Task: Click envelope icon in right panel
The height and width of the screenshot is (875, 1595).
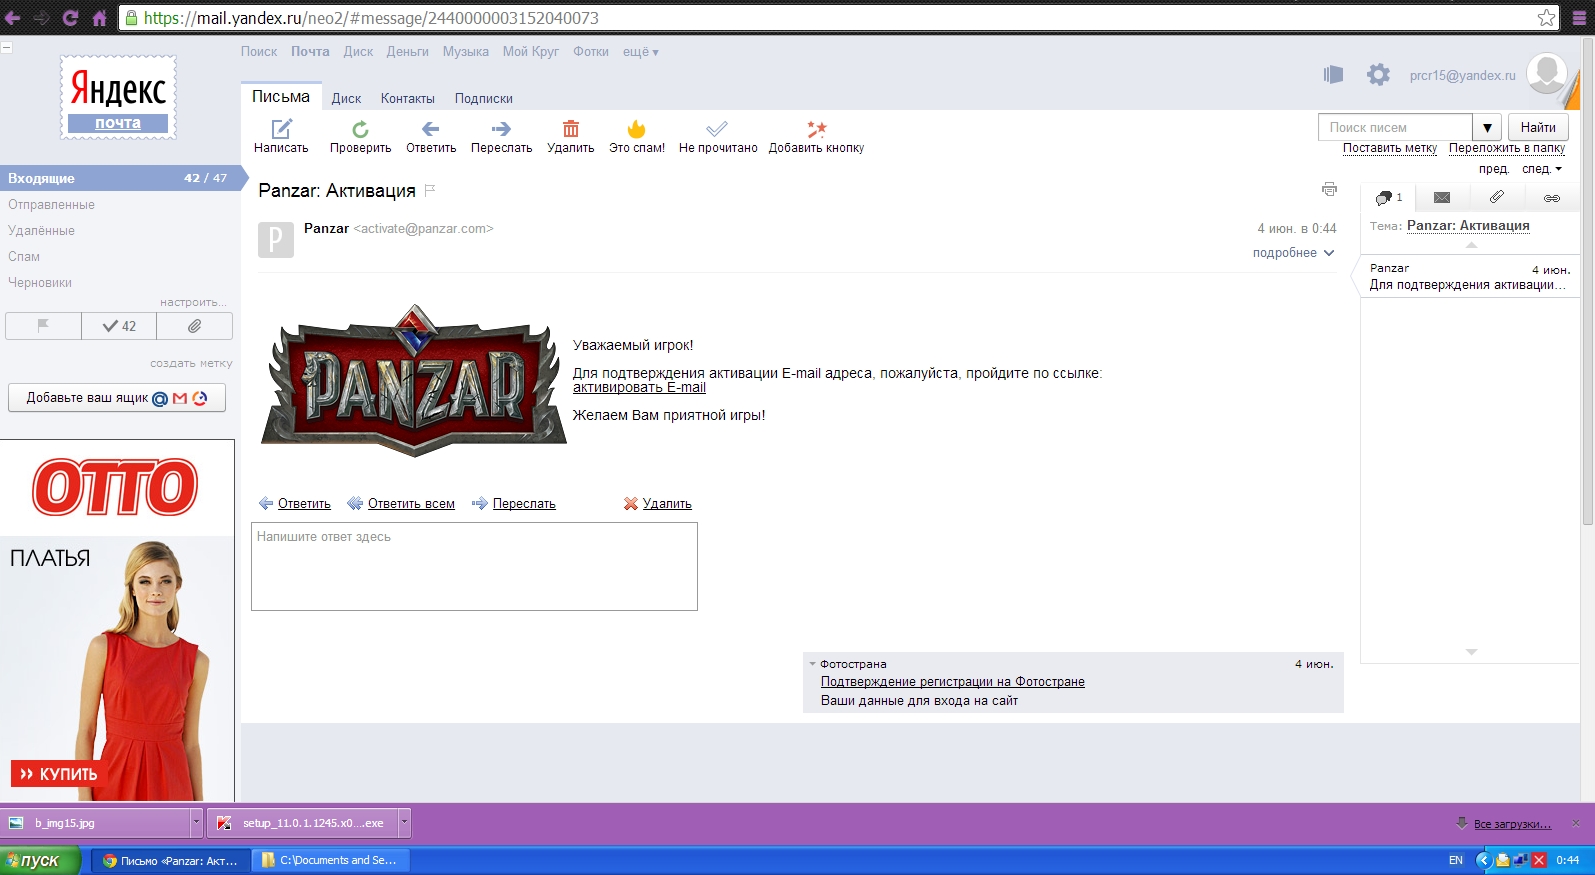Action: 1441,197
